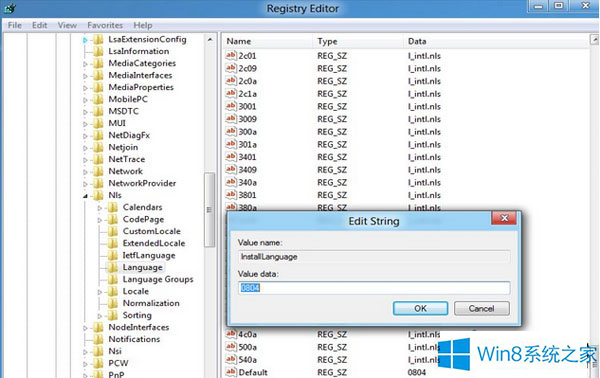600x378 pixels.
Task: Click the tree pane scrollbar thumb
Action: (x=209, y=210)
